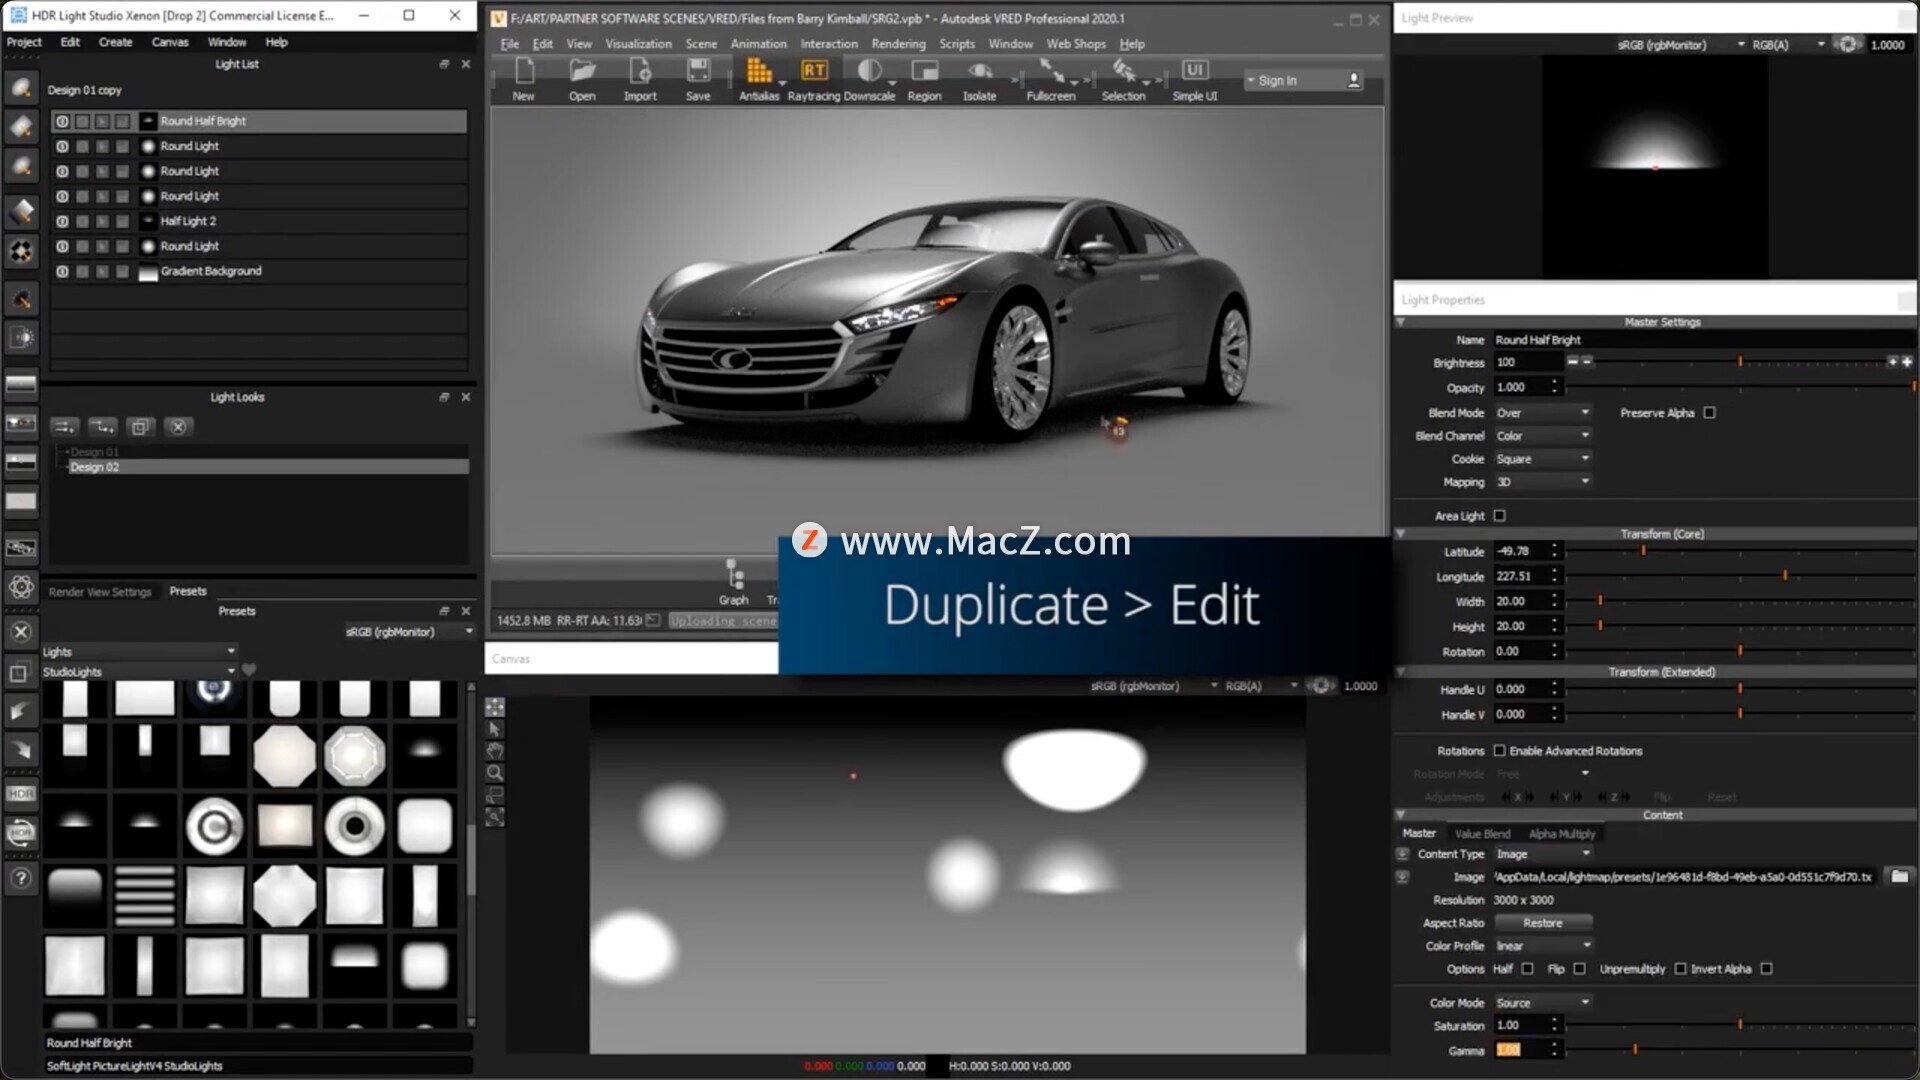The image size is (1920, 1080).
Task: Click the Brightness slider track
Action: [x=1740, y=362]
